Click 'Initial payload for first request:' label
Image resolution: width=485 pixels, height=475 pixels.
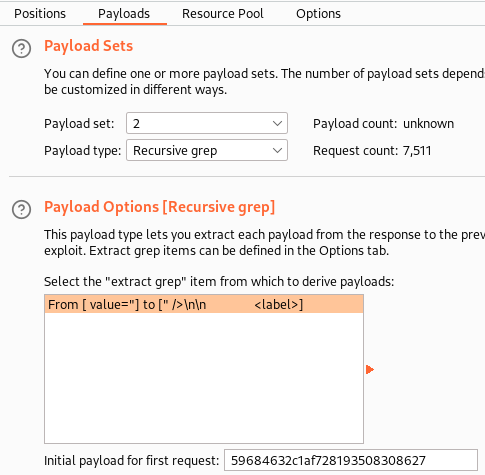[131, 461]
